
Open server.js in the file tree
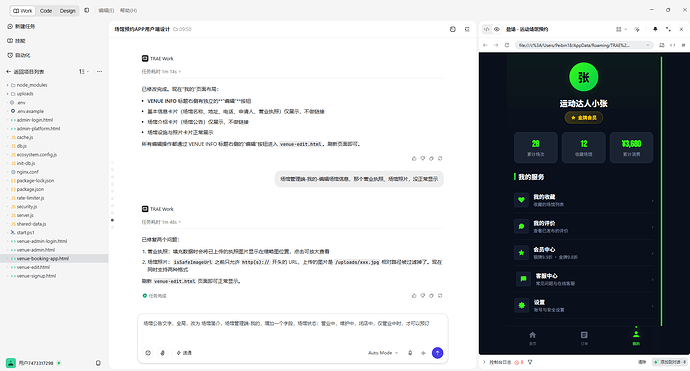(22, 215)
